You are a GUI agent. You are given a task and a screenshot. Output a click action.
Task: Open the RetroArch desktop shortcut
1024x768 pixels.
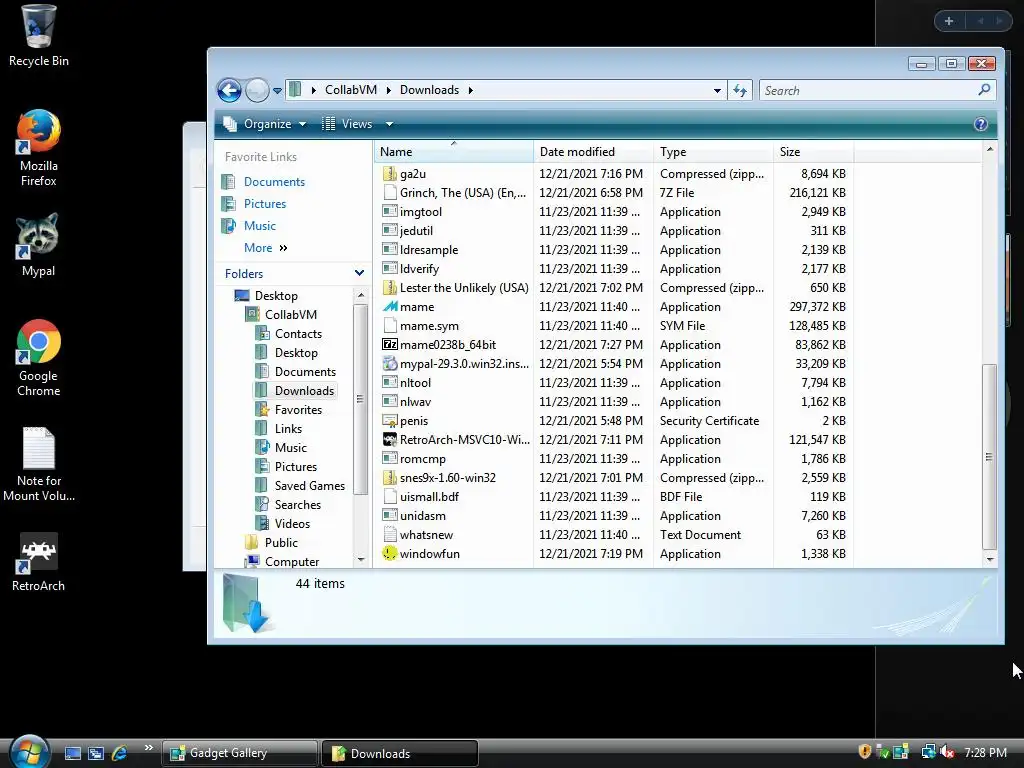pyautogui.click(x=38, y=562)
